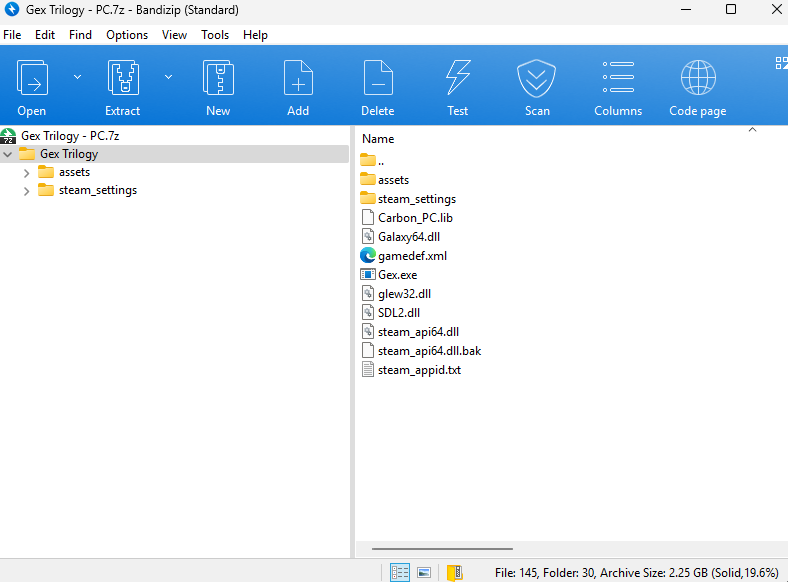
Task: Select the gamedef.xml file
Action: (x=412, y=256)
